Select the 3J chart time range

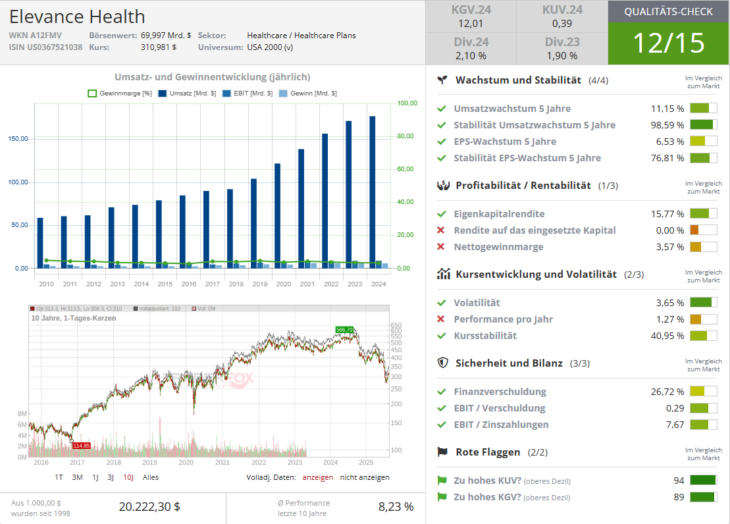tap(111, 477)
